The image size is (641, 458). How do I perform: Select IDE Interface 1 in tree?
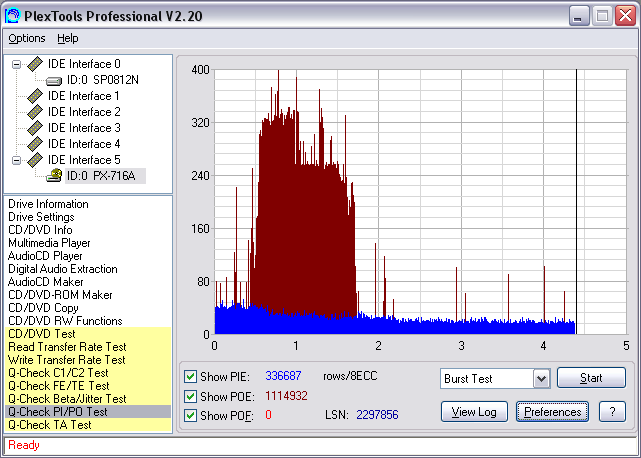pos(83,96)
